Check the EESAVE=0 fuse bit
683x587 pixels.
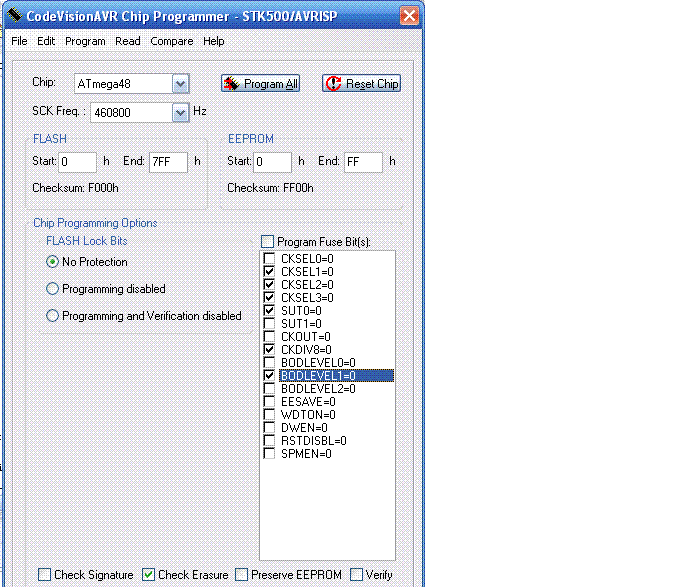click(x=269, y=401)
